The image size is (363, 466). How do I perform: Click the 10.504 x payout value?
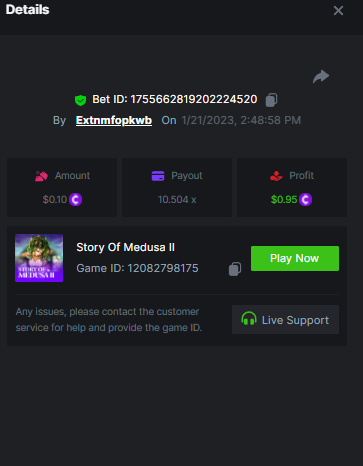pyautogui.click(x=177, y=200)
